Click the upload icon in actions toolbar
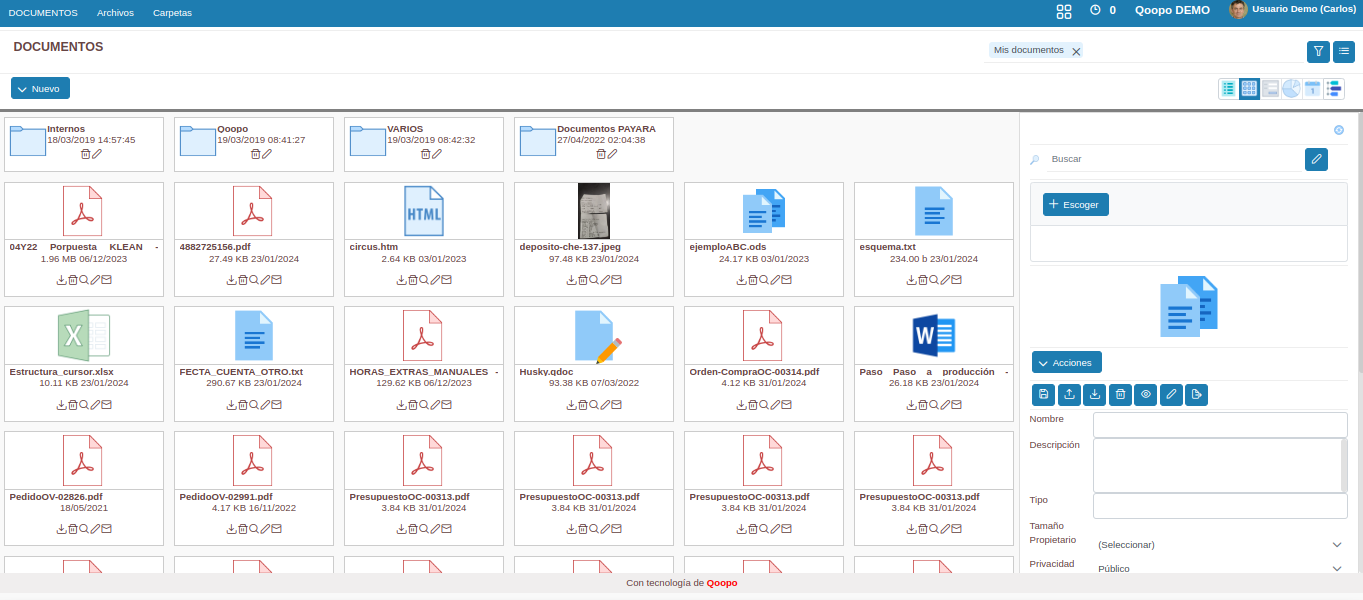1363x600 pixels. coord(1069,395)
